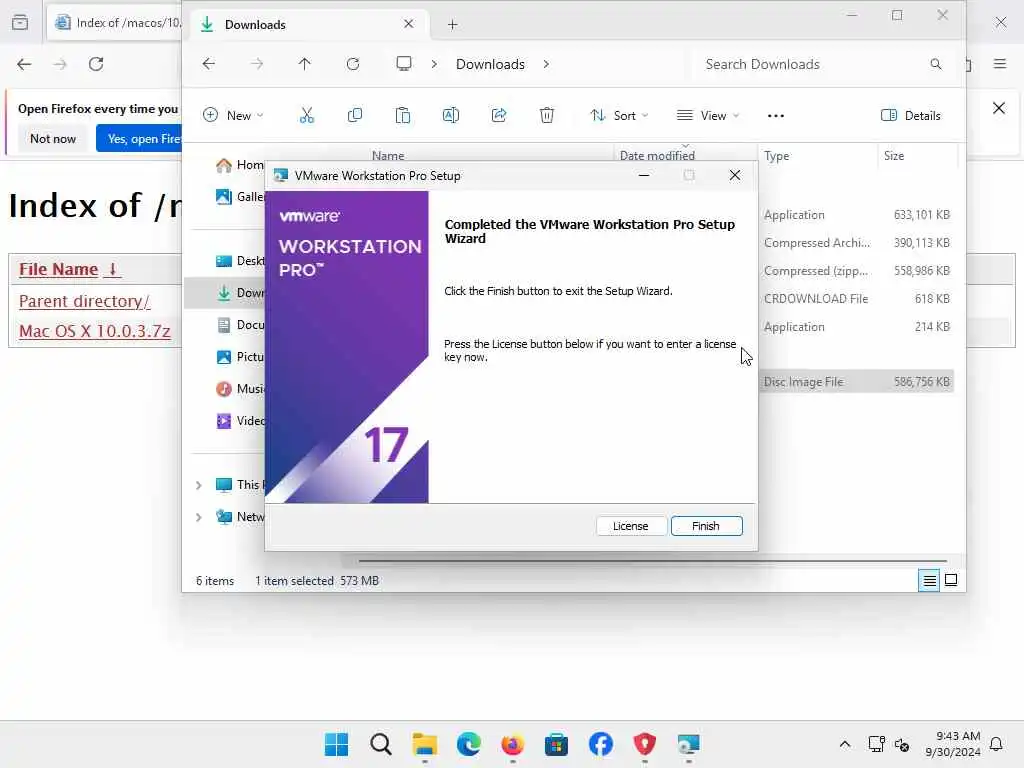Sort by the Date modified column header

[x=657, y=155]
